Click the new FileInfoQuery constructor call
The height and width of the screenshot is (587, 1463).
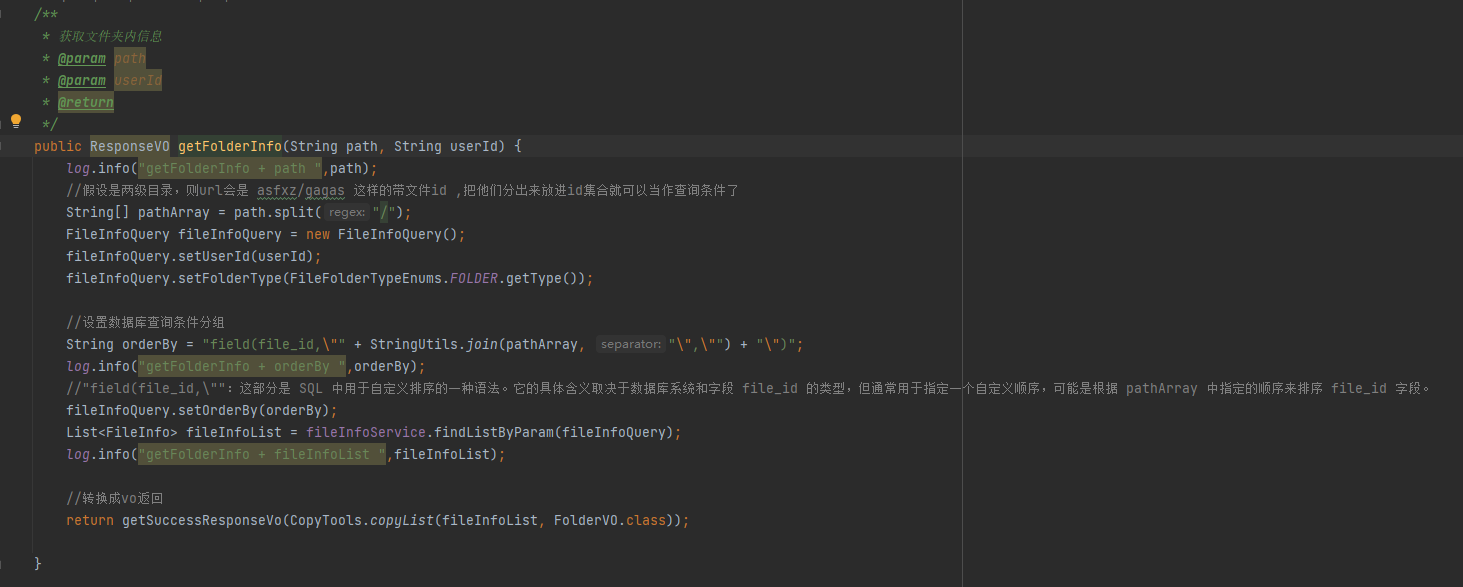point(398,233)
